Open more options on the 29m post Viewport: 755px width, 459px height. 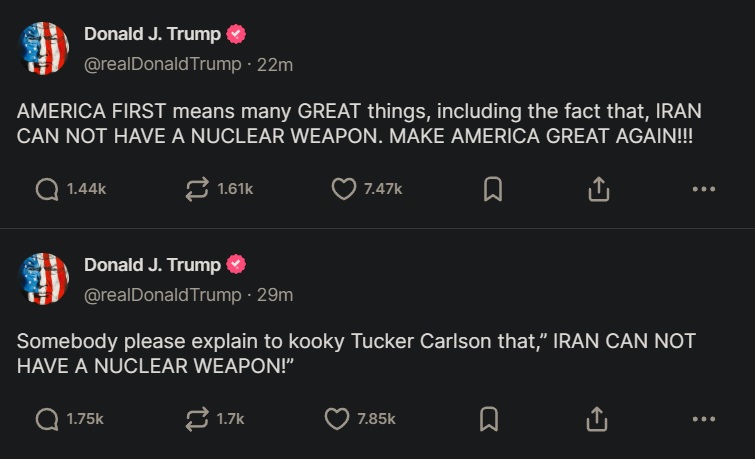point(704,419)
